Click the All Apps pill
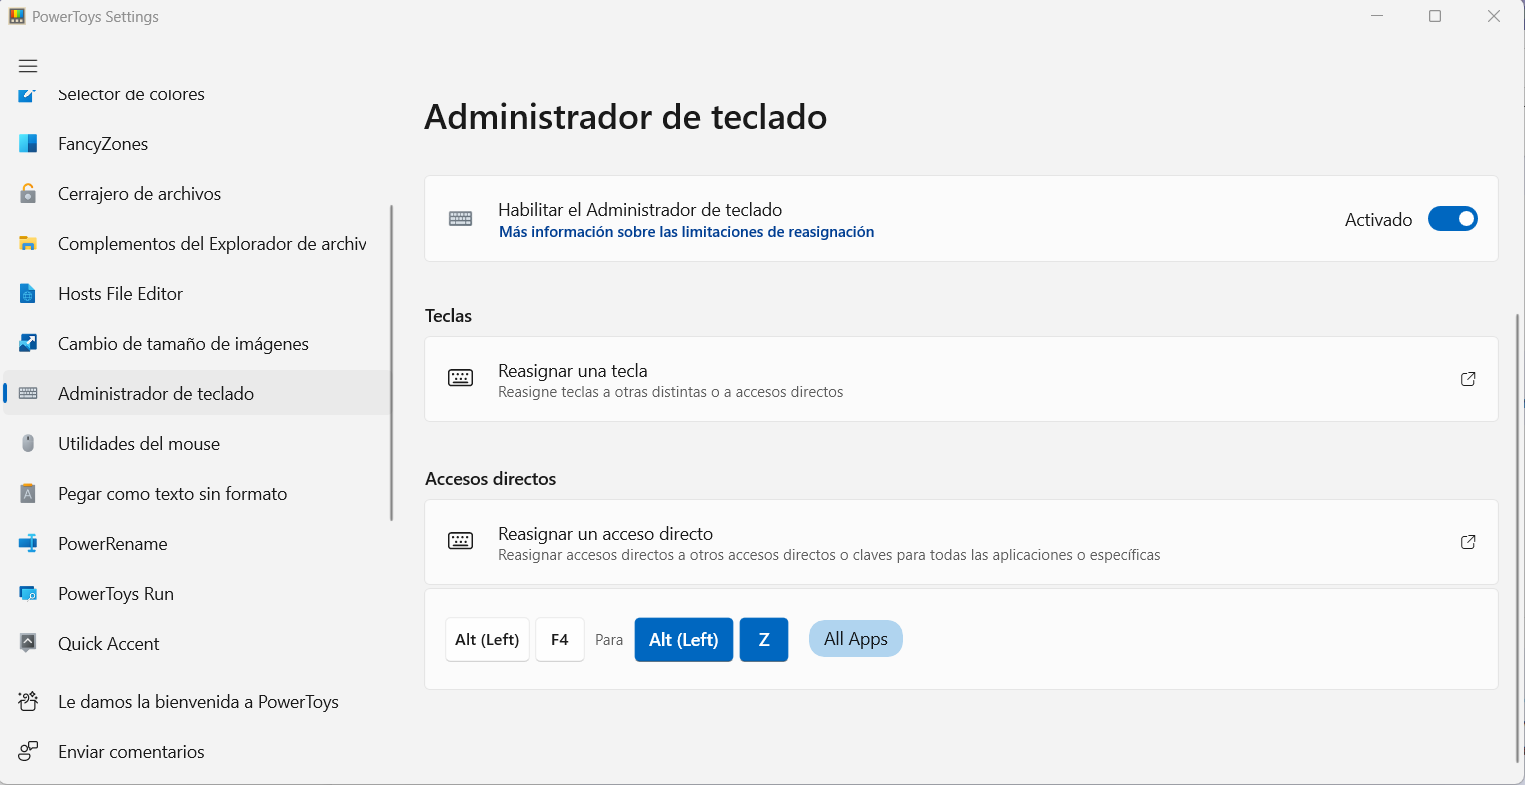Screen dimensions: 1525x785 [x=856, y=639]
